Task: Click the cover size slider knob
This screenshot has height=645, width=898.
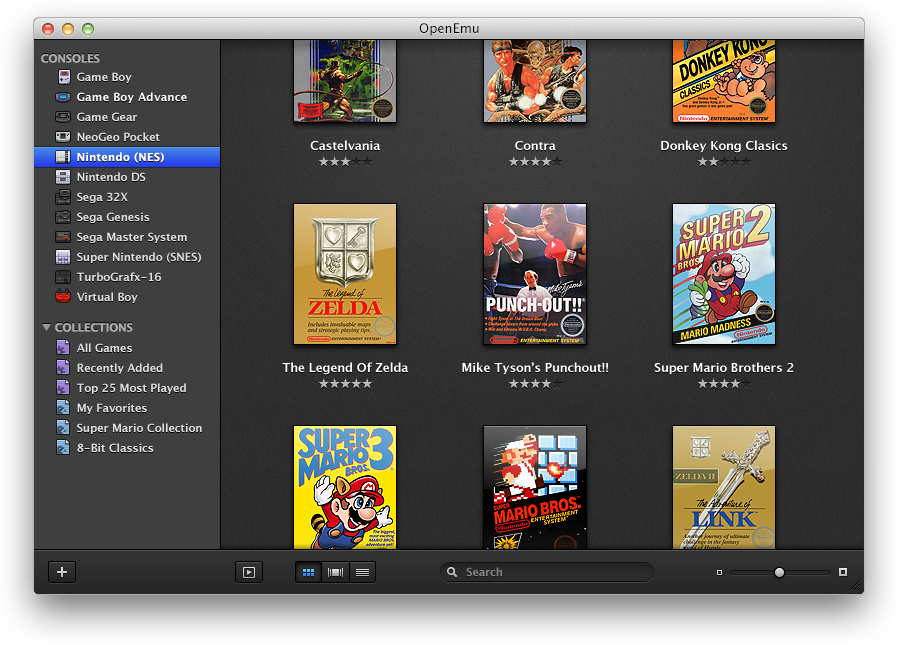Action: point(779,572)
